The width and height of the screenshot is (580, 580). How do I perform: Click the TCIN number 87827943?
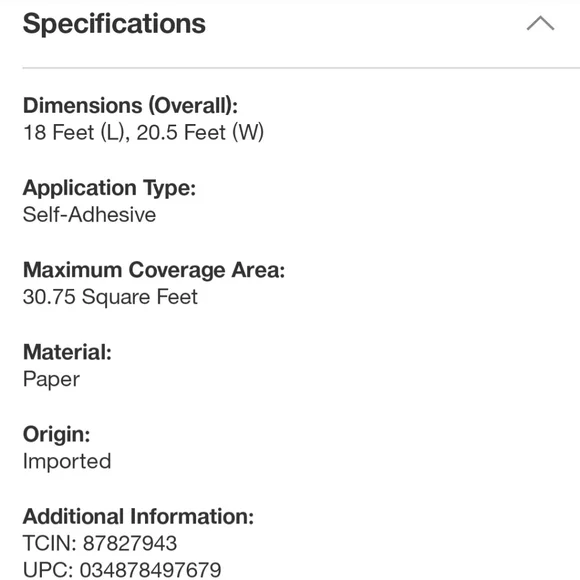pos(130,543)
